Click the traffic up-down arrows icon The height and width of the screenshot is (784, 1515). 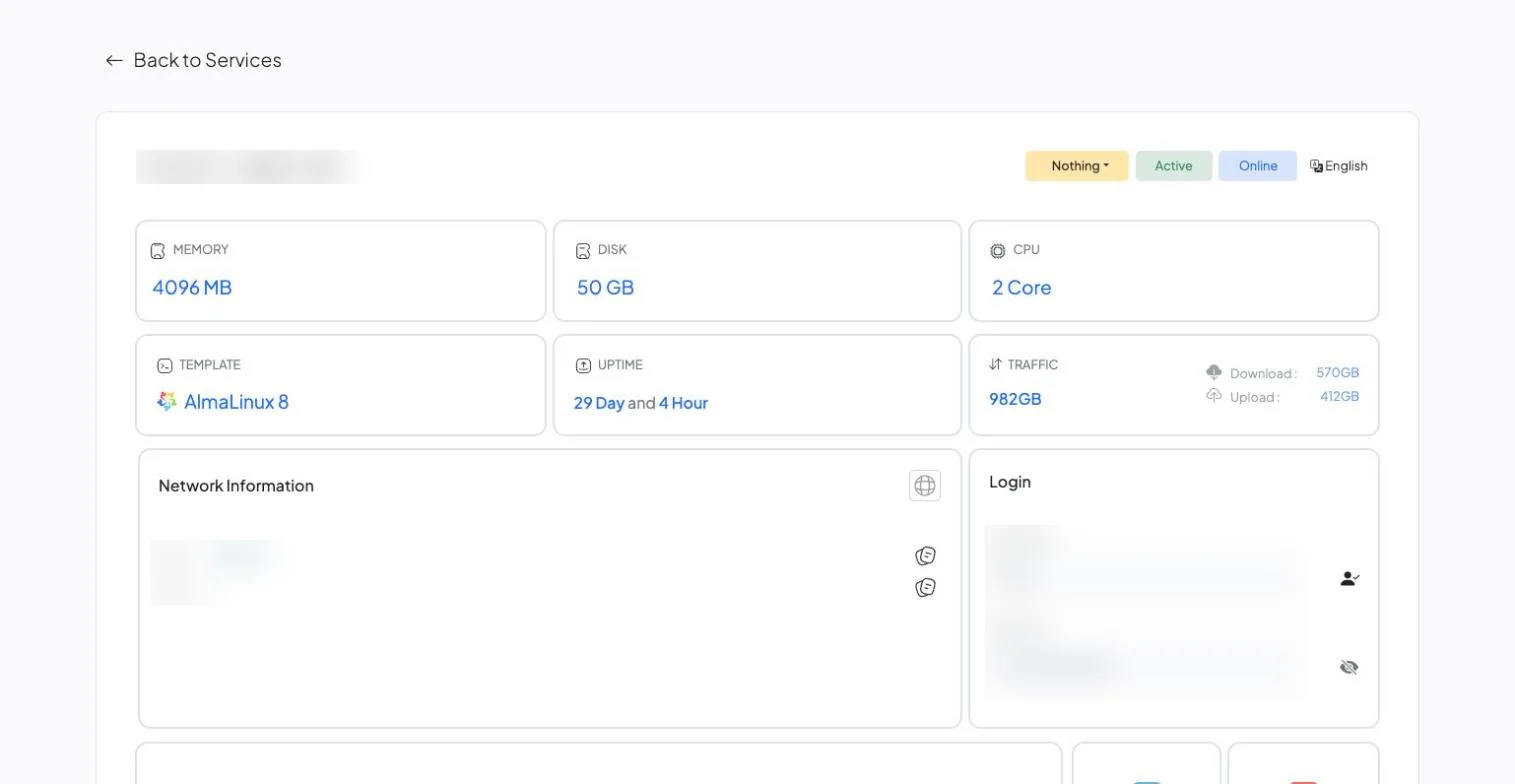click(x=995, y=364)
